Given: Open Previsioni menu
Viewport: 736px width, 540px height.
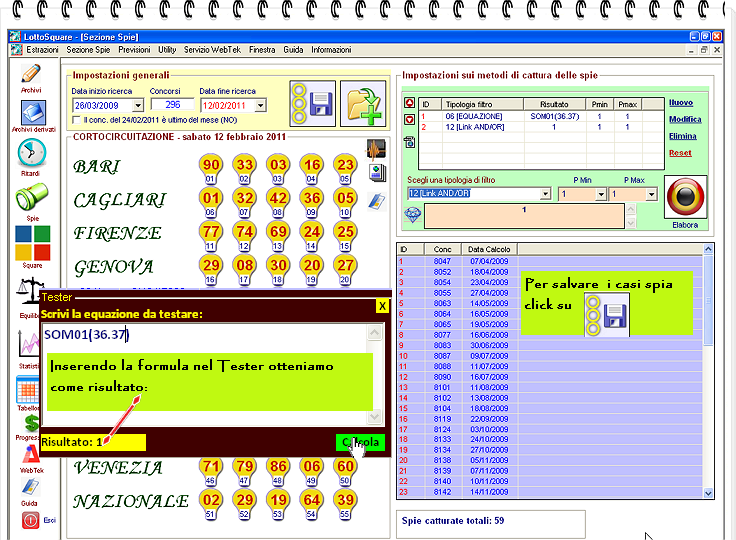Looking at the screenshot, I should coord(134,50).
